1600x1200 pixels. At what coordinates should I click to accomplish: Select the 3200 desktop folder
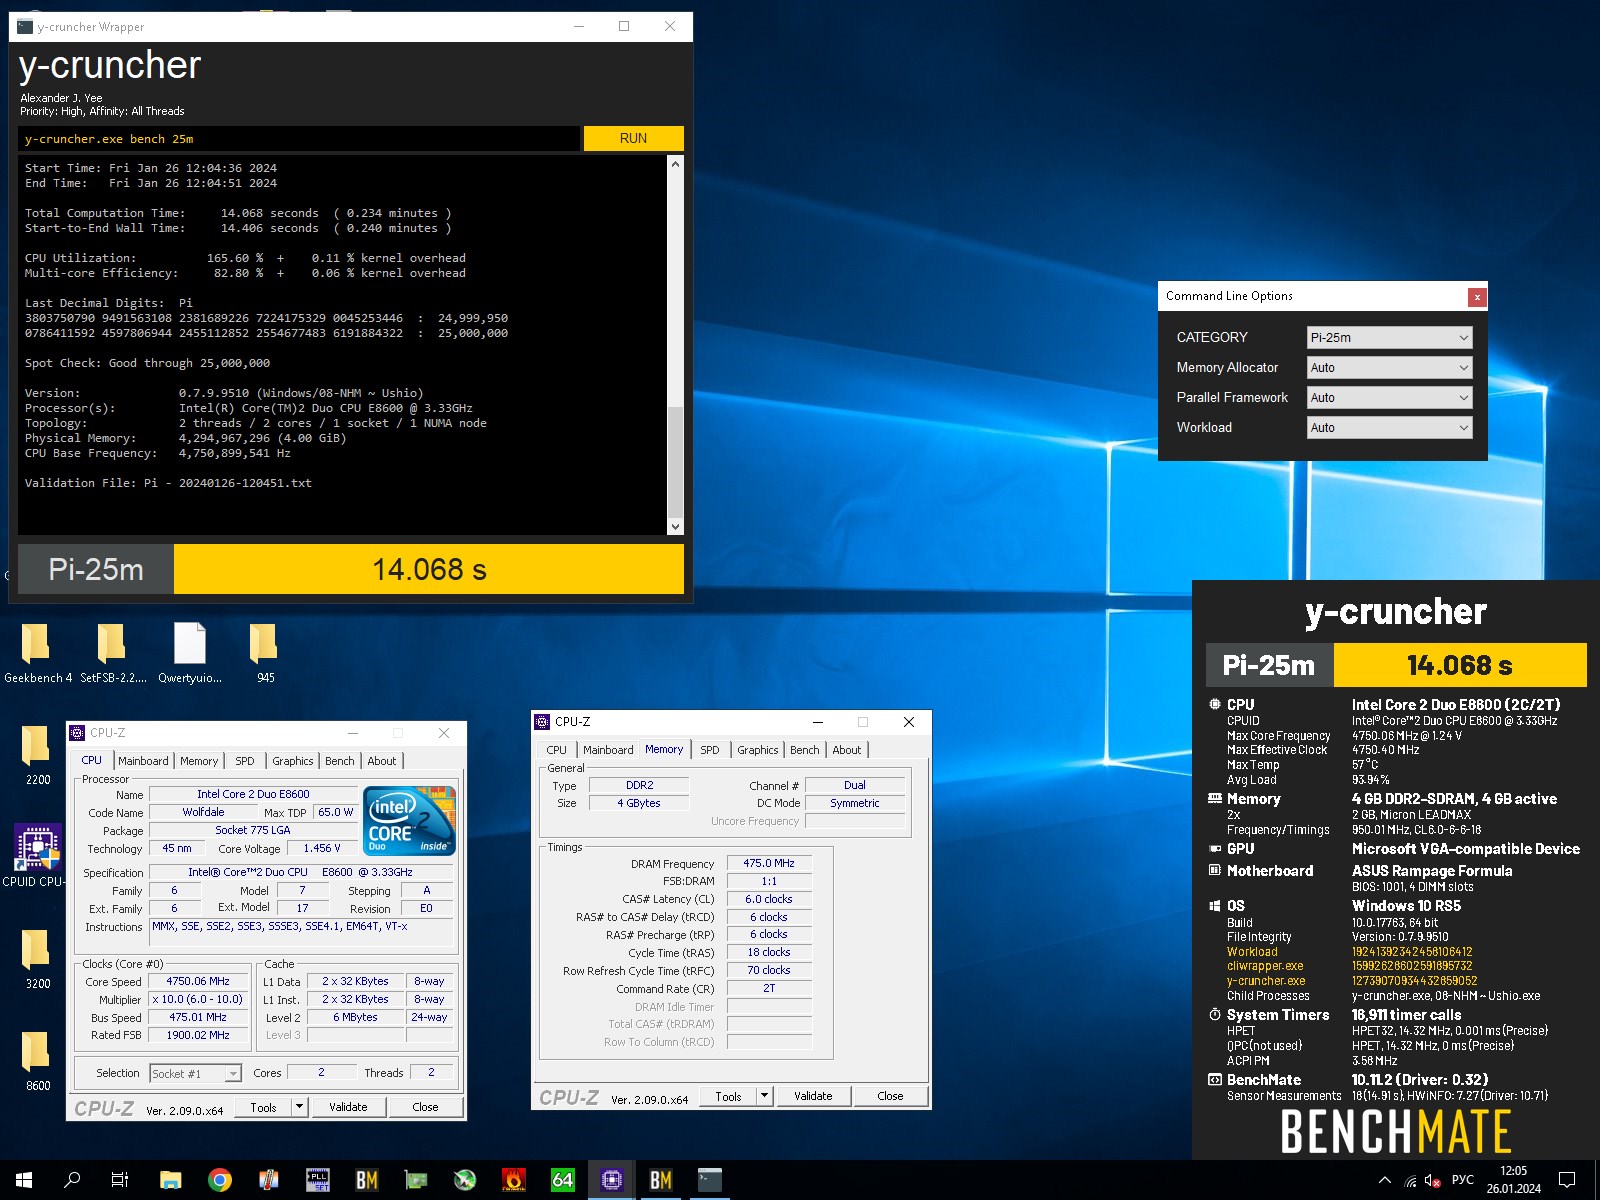tap(37, 959)
